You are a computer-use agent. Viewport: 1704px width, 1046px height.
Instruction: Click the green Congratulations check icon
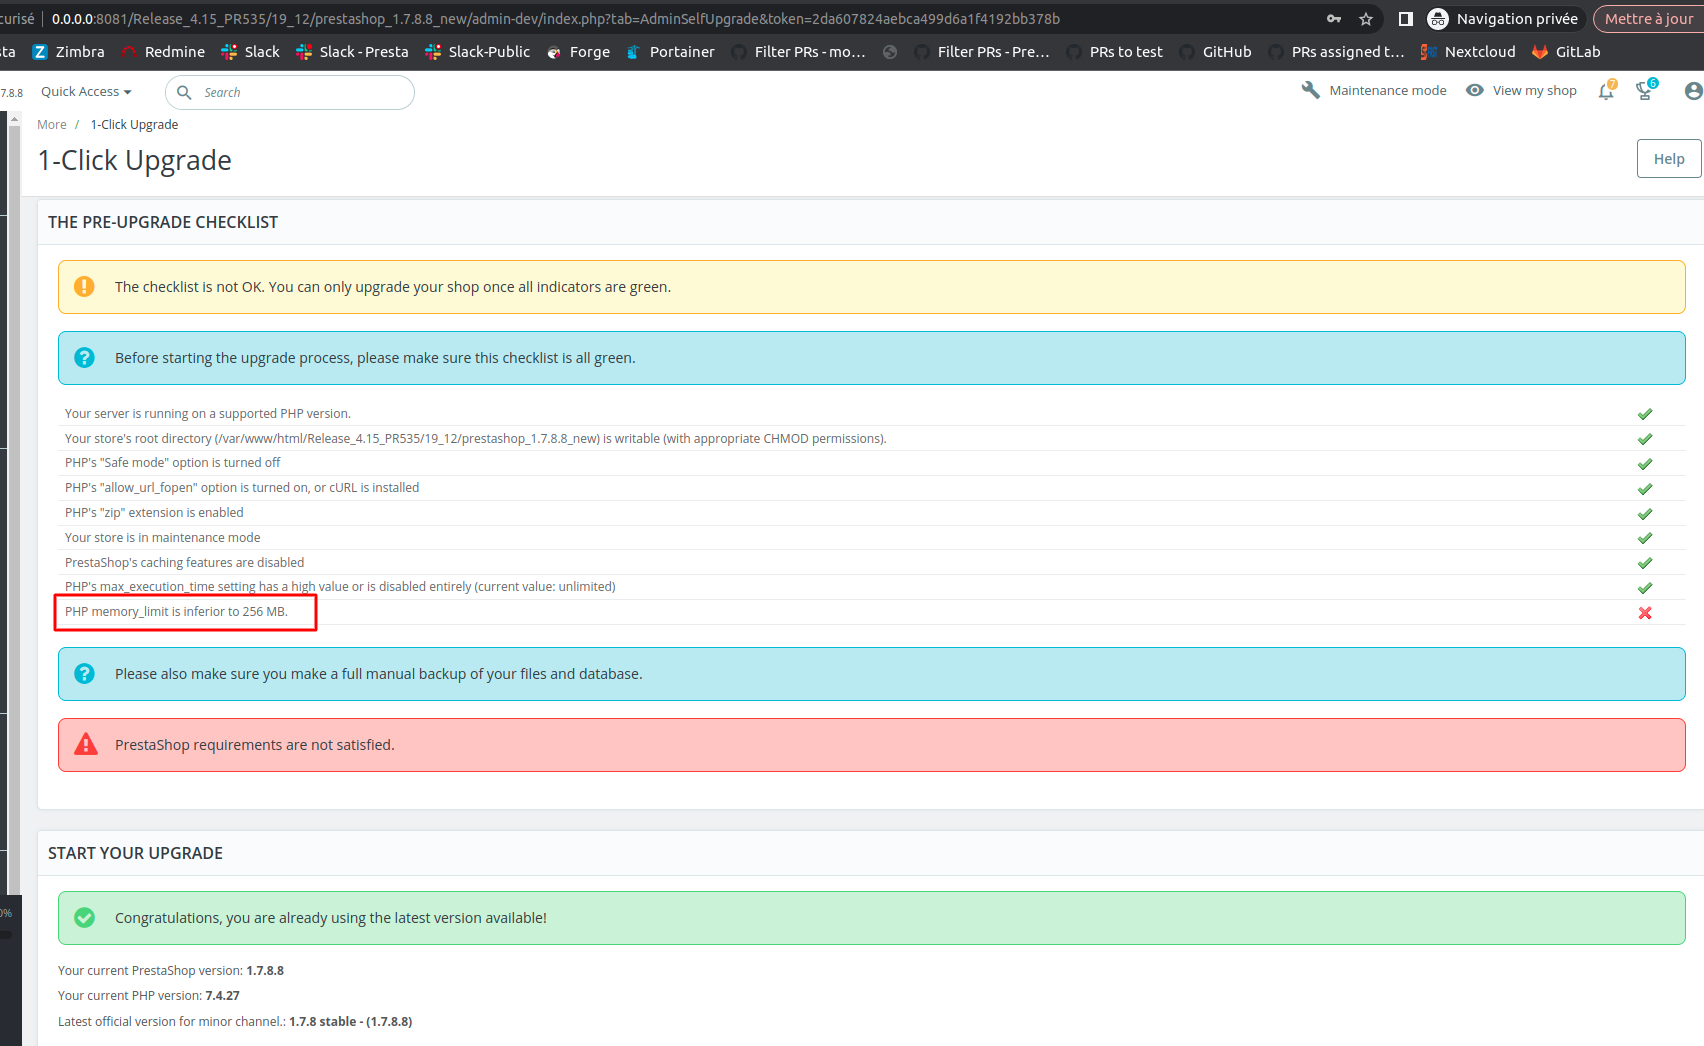pyautogui.click(x=84, y=917)
